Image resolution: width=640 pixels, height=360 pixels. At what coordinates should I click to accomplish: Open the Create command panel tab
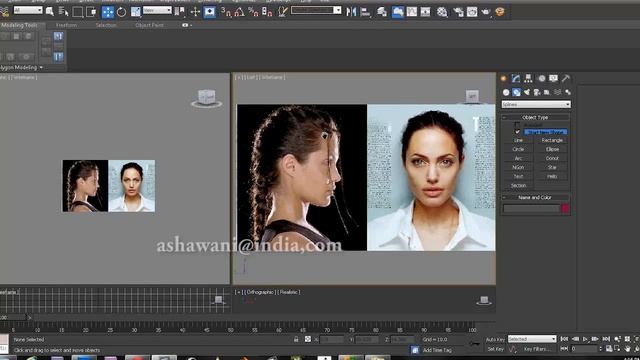click(504, 78)
